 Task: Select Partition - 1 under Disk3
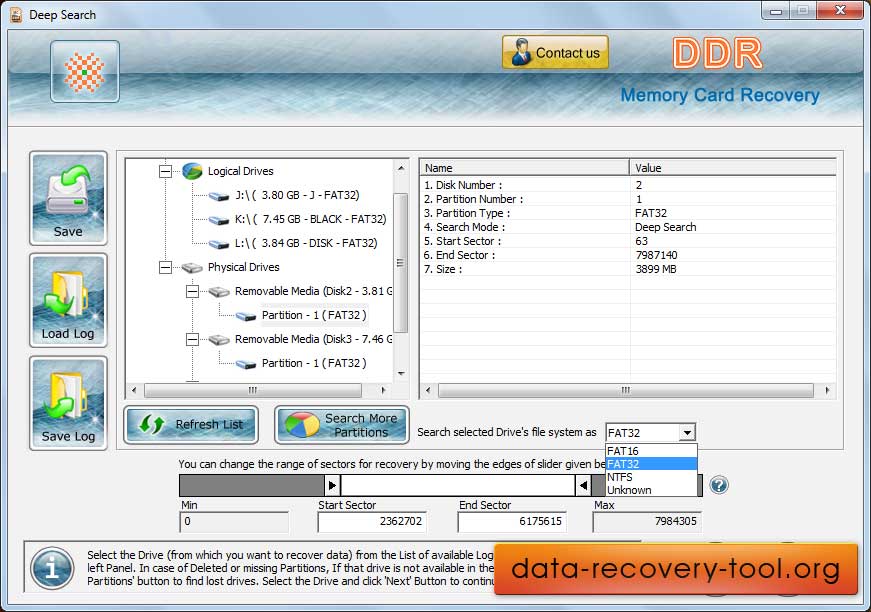click(x=314, y=363)
